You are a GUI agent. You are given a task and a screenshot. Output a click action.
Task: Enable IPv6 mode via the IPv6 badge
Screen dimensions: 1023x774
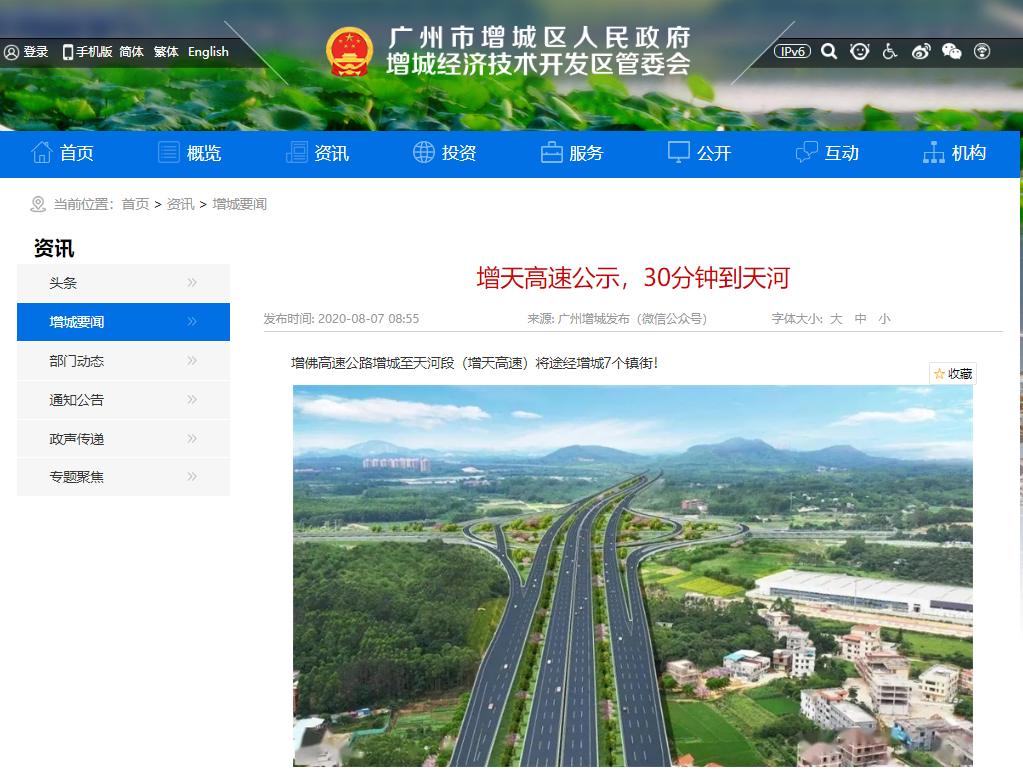(x=791, y=50)
